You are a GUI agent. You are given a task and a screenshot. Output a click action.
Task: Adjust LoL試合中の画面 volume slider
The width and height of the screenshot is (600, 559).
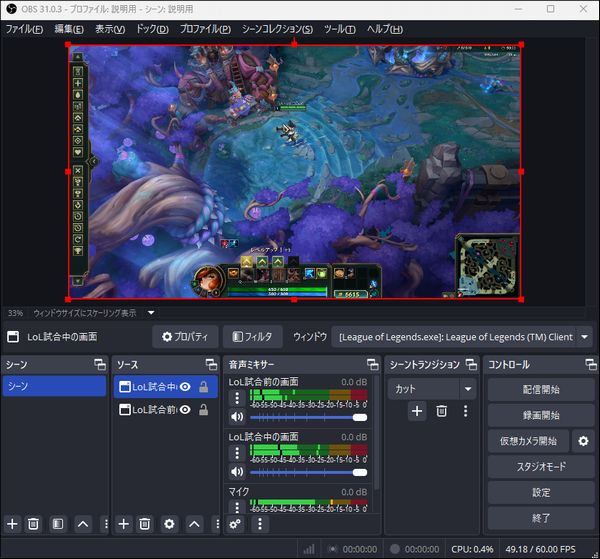tap(308, 472)
